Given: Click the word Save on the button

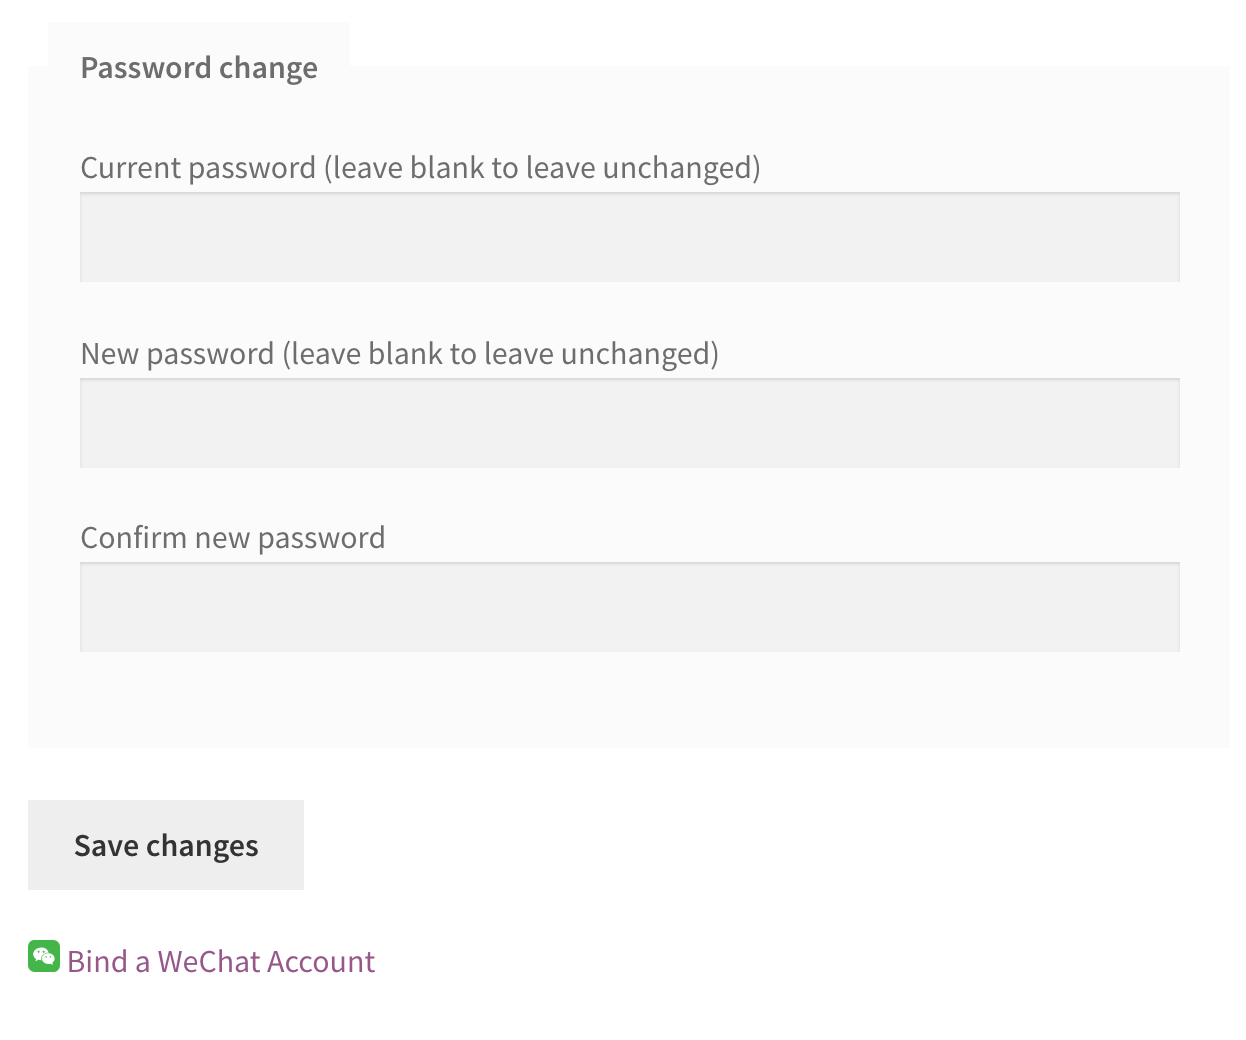Looking at the screenshot, I should tap(106, 846).
